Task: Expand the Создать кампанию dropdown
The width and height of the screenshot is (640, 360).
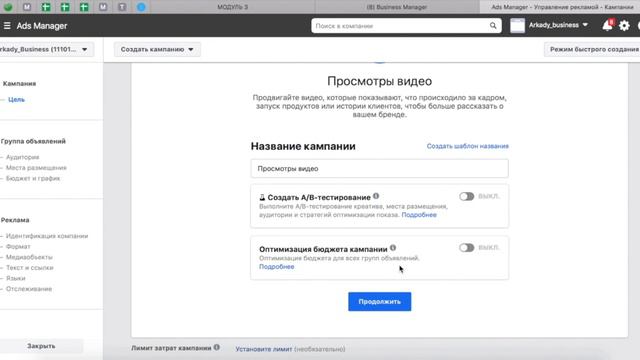Action: pos(157,49)
